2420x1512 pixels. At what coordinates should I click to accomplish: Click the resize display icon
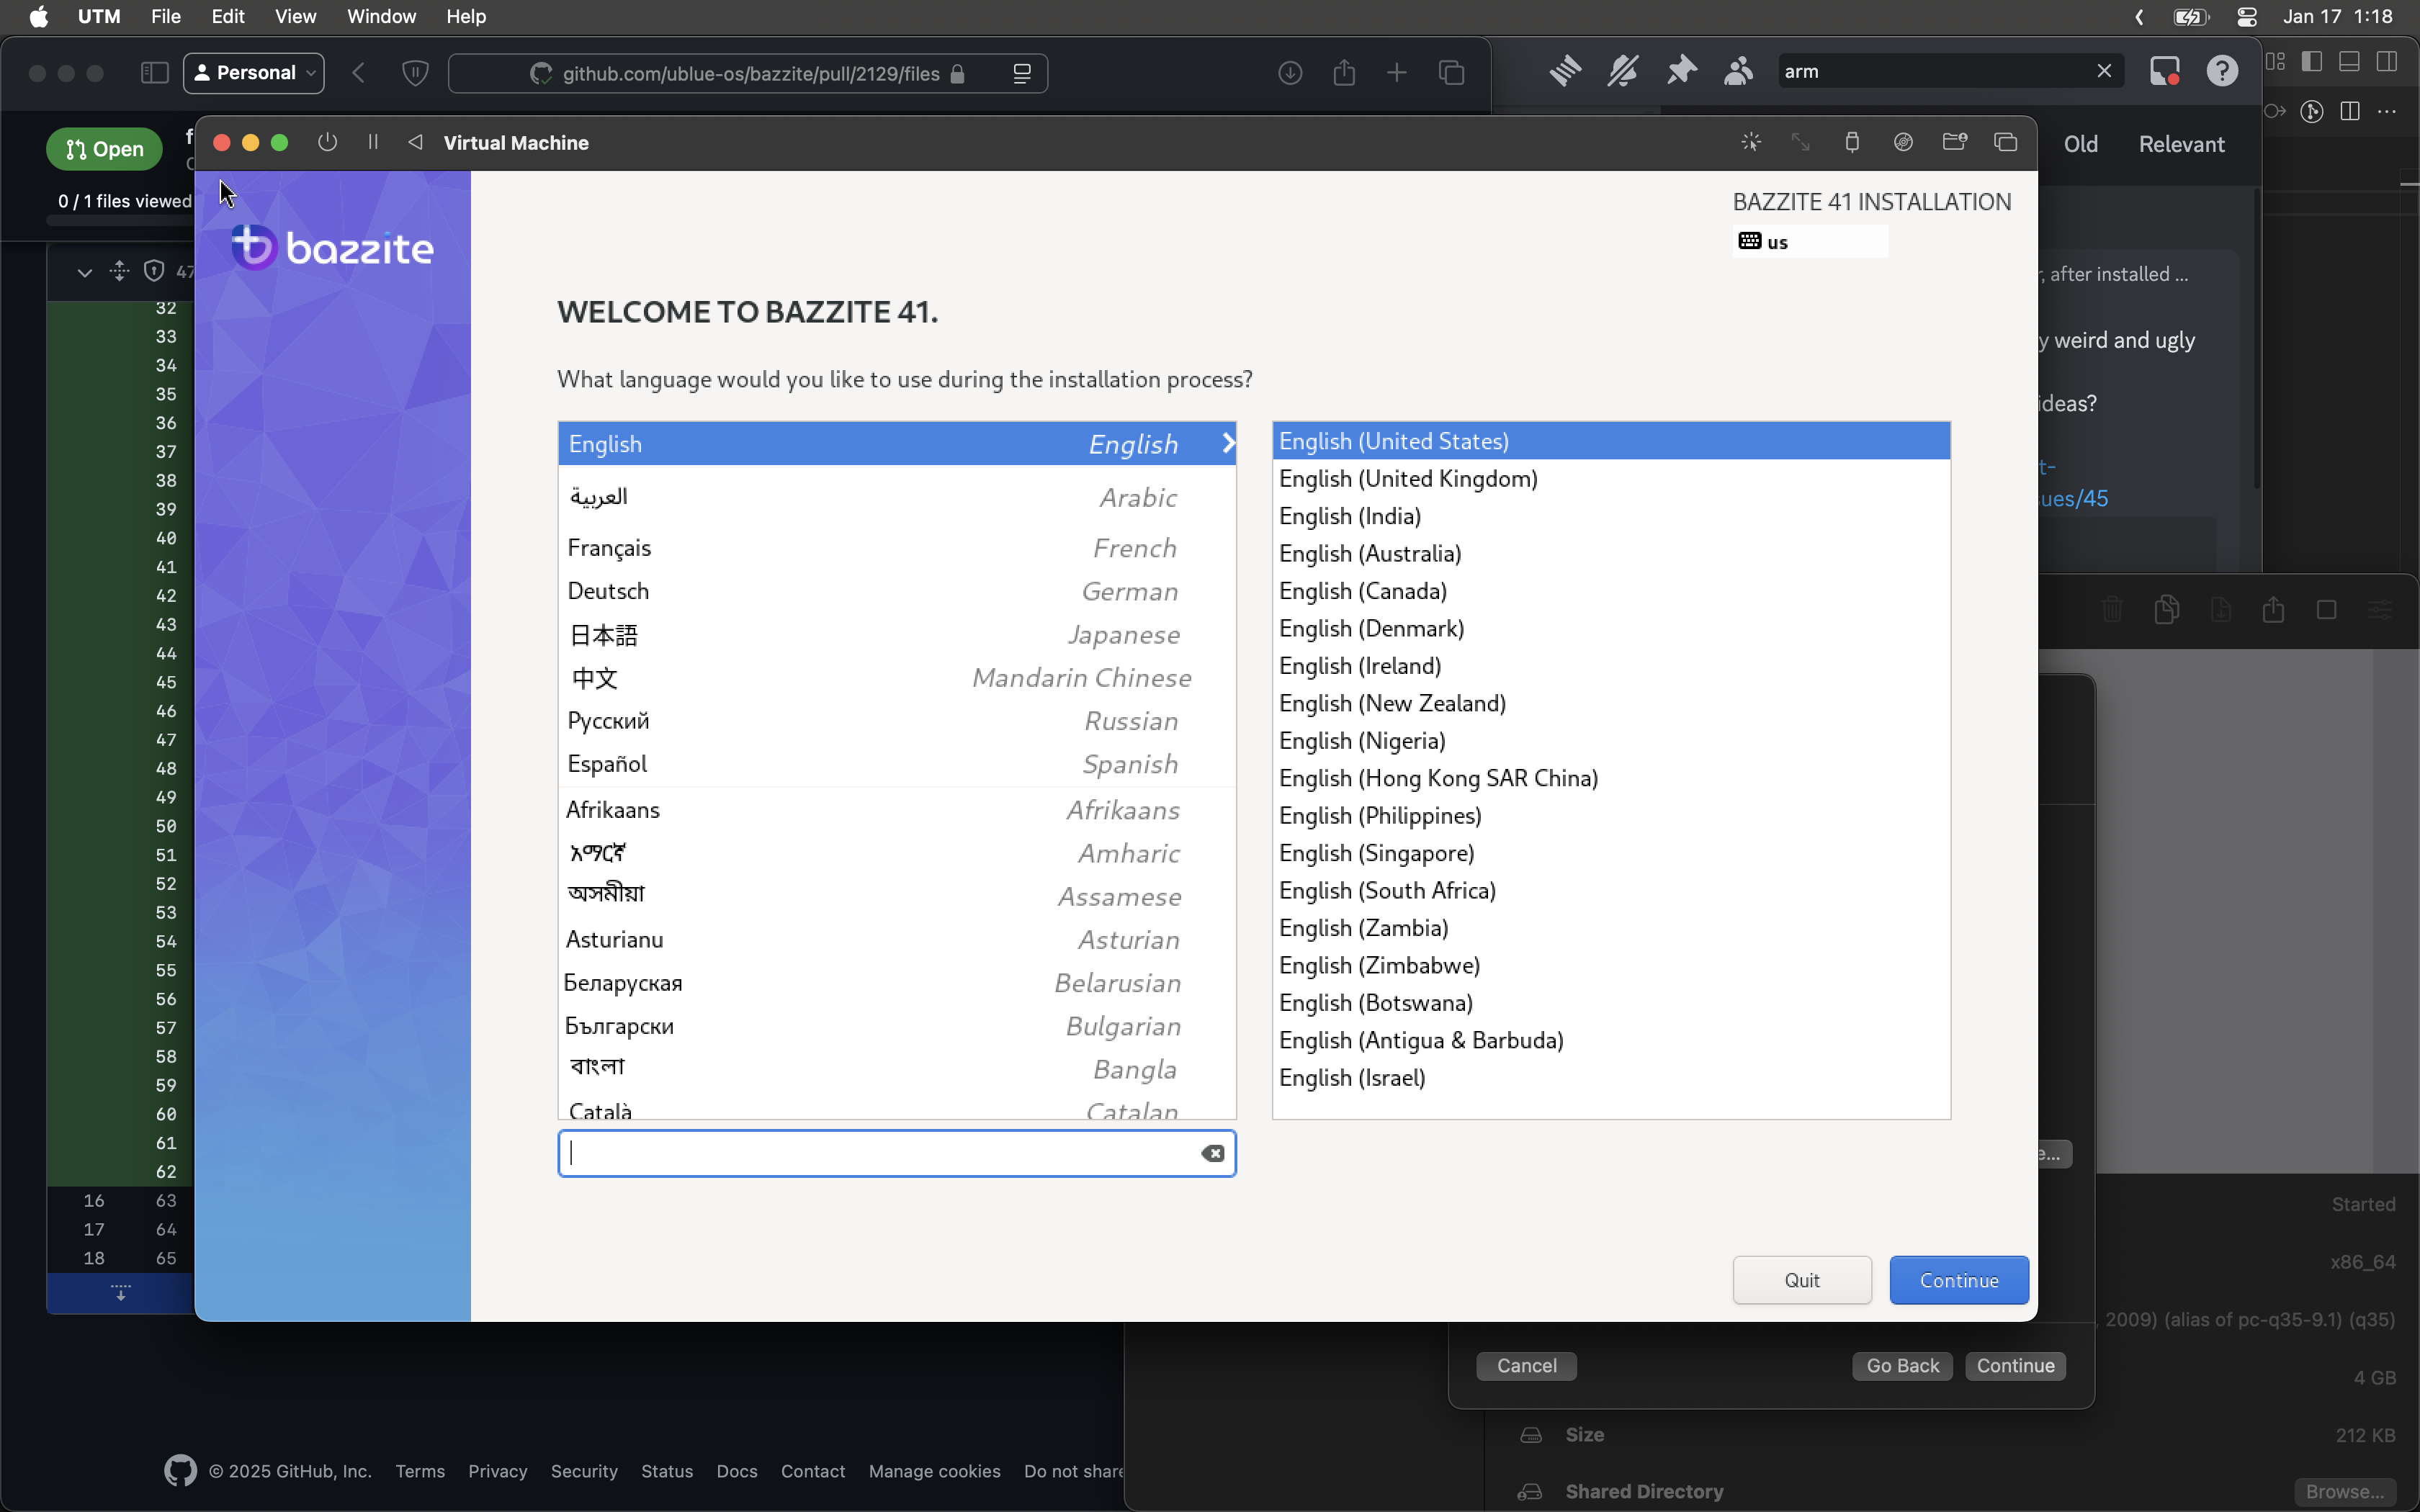tap(1801, 142)
